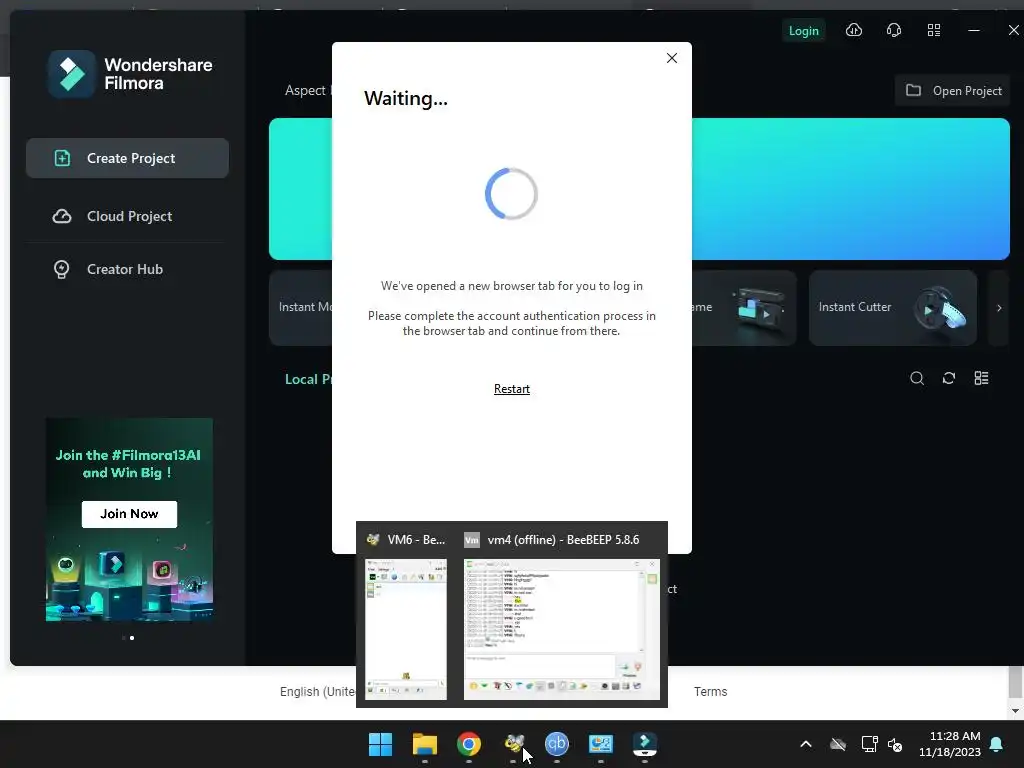Click the Restart link in dialog
1024x768 pixels.
tap(511, 389)
